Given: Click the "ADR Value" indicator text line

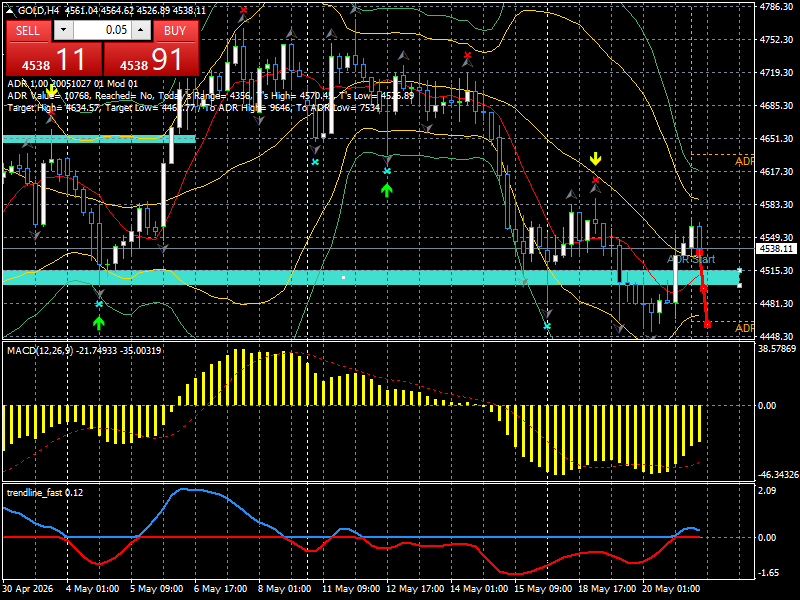Looking at the screenshot, I should 211,96.
